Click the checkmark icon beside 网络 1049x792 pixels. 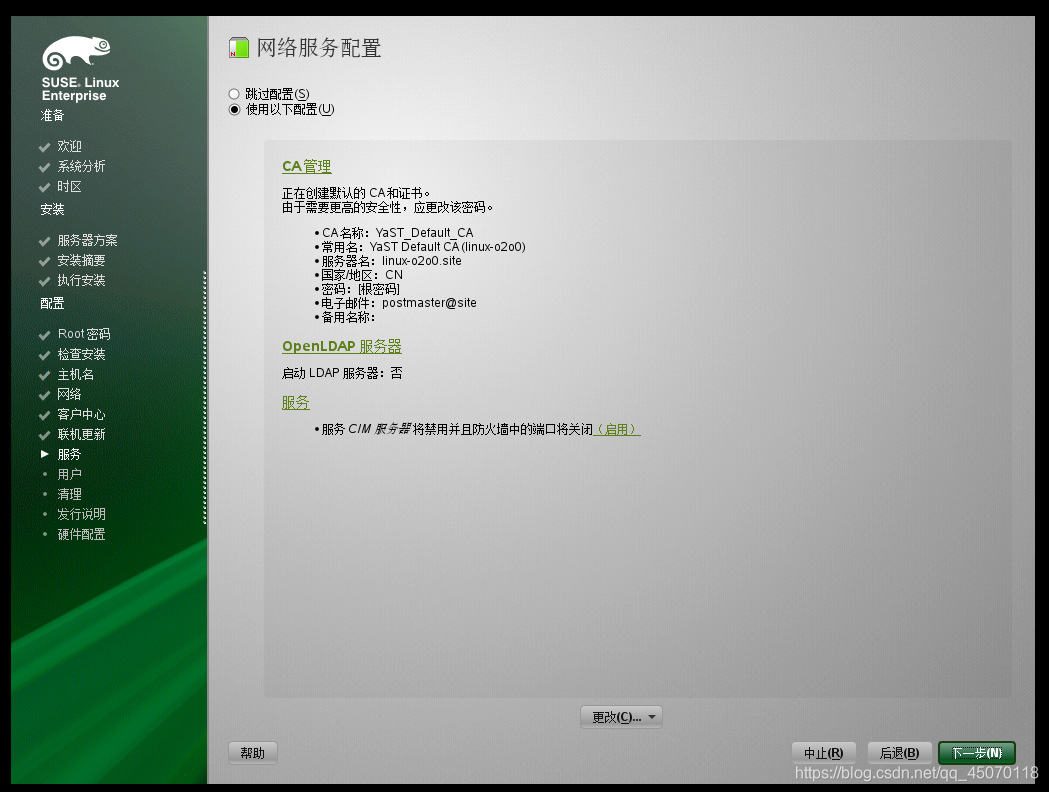pyautogui.click(x=45, y=395)
